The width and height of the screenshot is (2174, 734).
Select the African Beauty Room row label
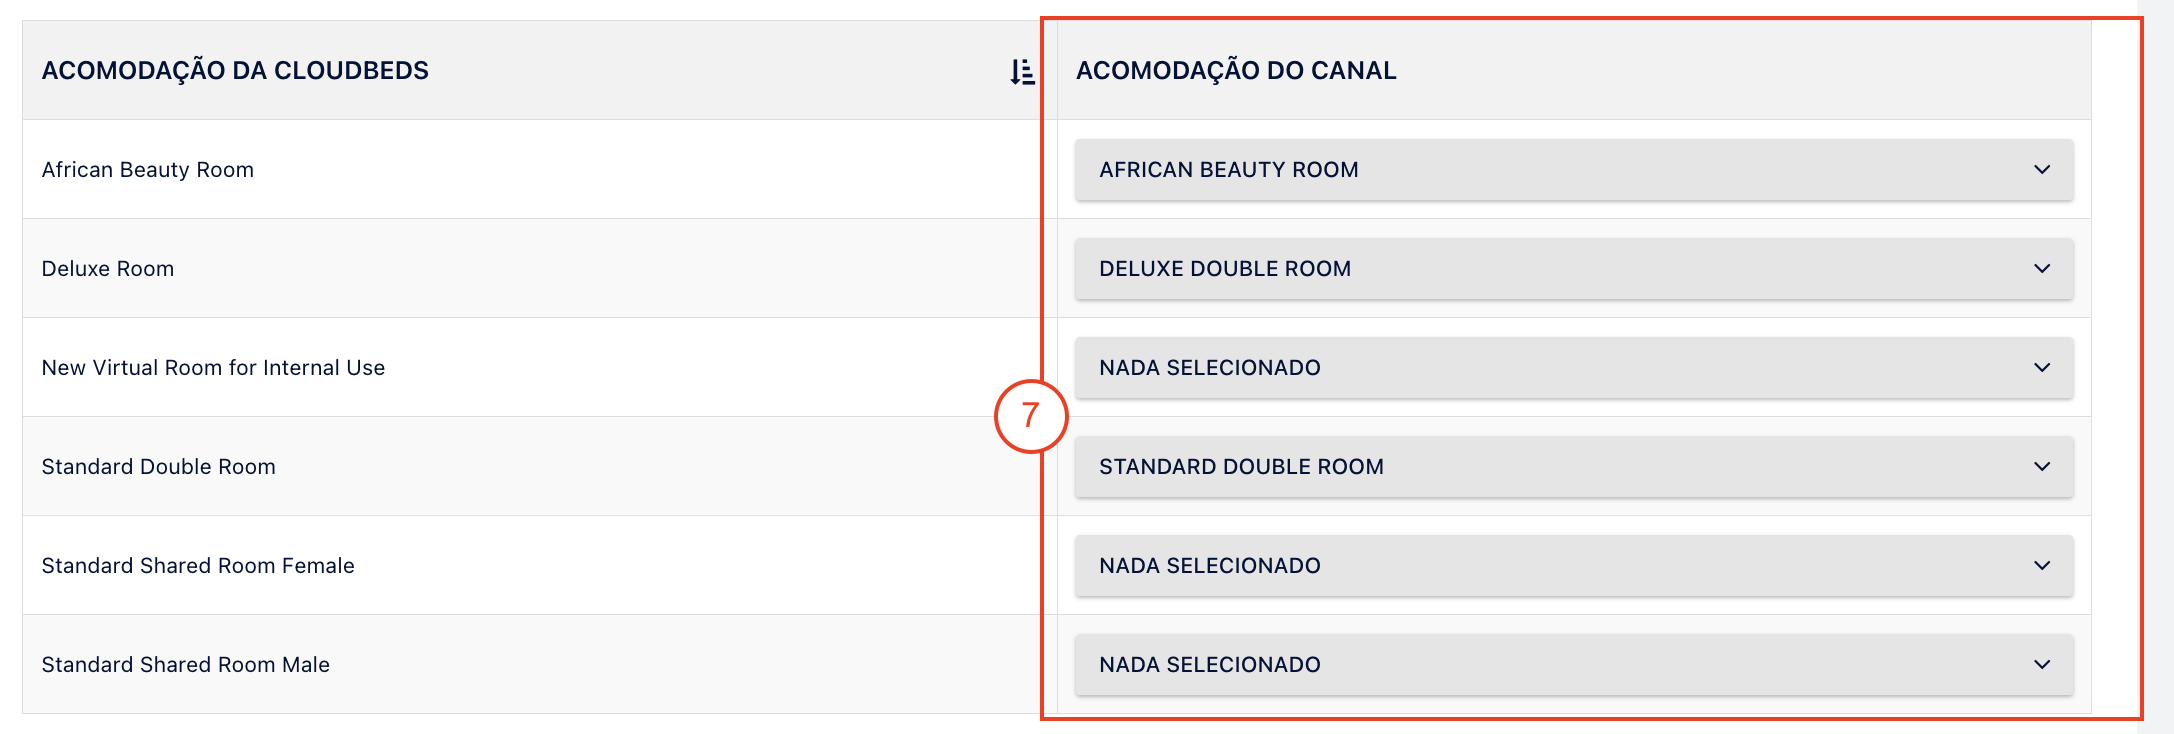[148, 170]
